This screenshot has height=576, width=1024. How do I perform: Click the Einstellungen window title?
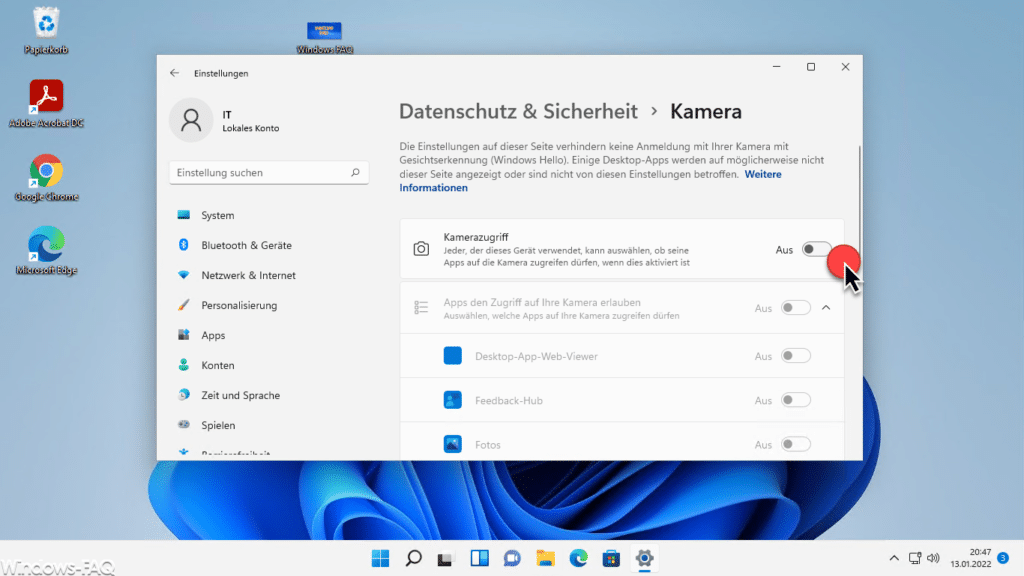point(221,73)
